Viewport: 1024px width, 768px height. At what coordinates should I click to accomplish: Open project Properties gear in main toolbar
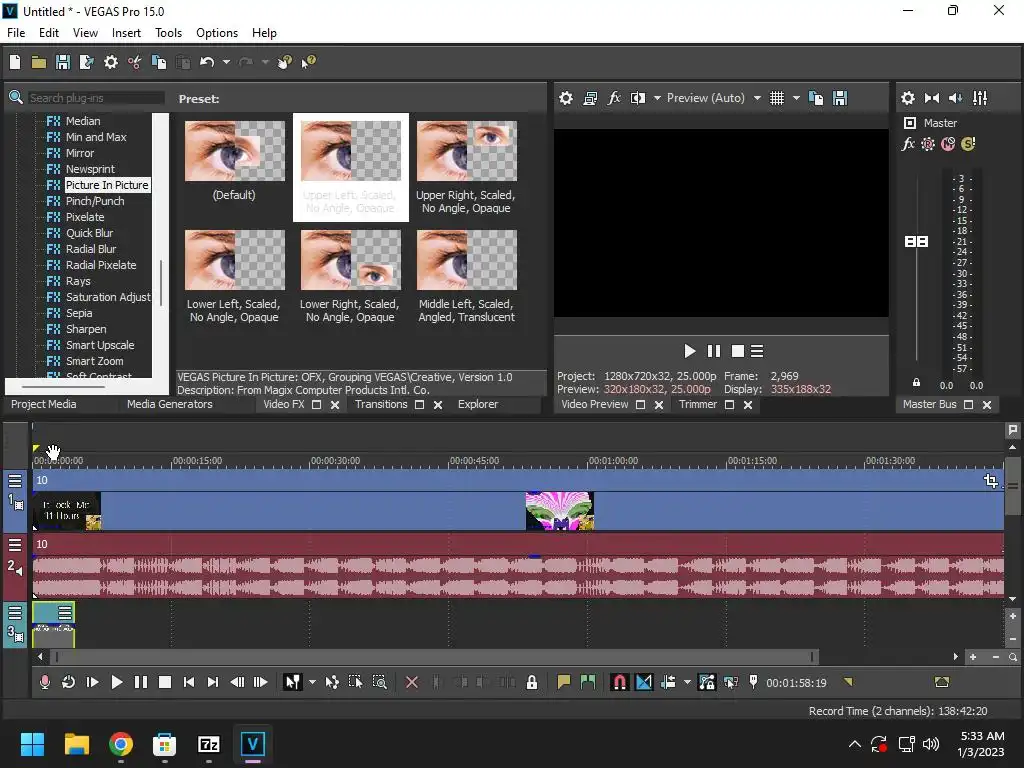(x=111, y=62)
